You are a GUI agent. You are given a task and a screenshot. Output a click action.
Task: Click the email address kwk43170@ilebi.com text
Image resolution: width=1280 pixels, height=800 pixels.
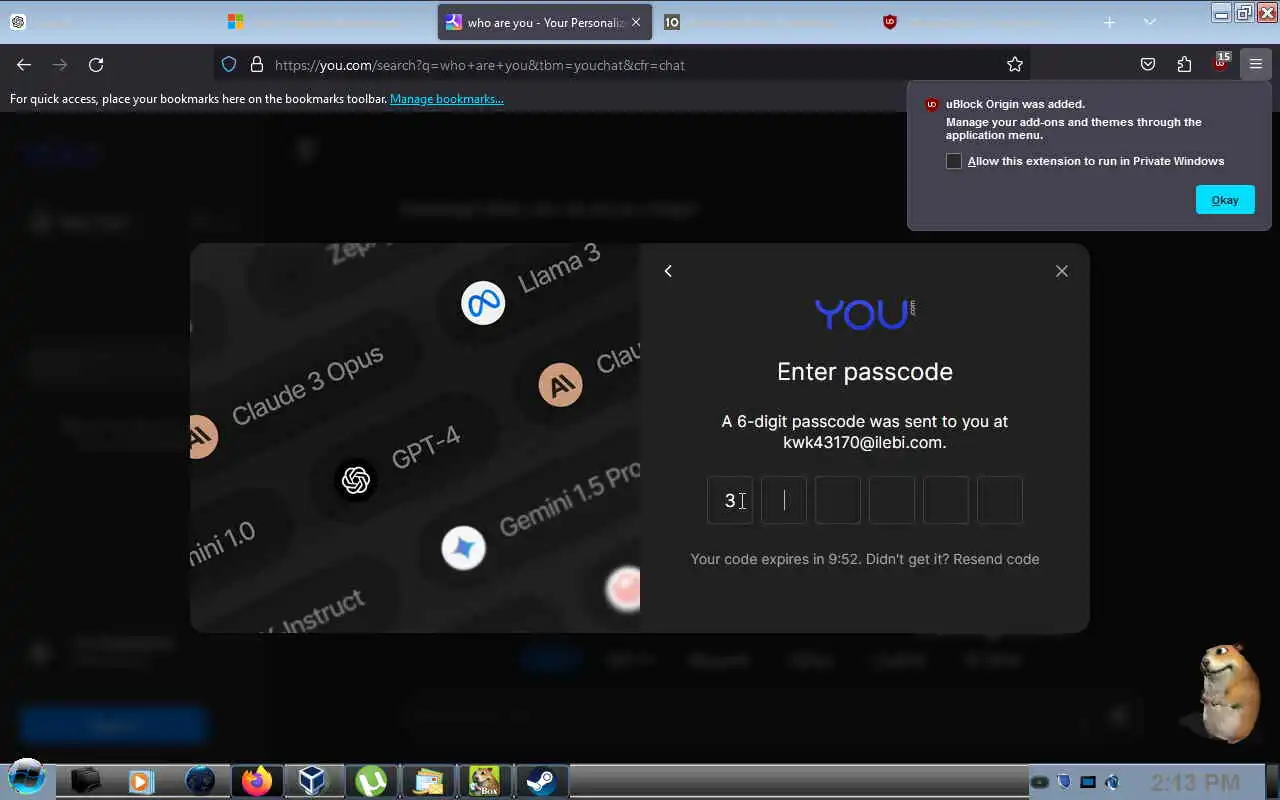click(865, 442)
